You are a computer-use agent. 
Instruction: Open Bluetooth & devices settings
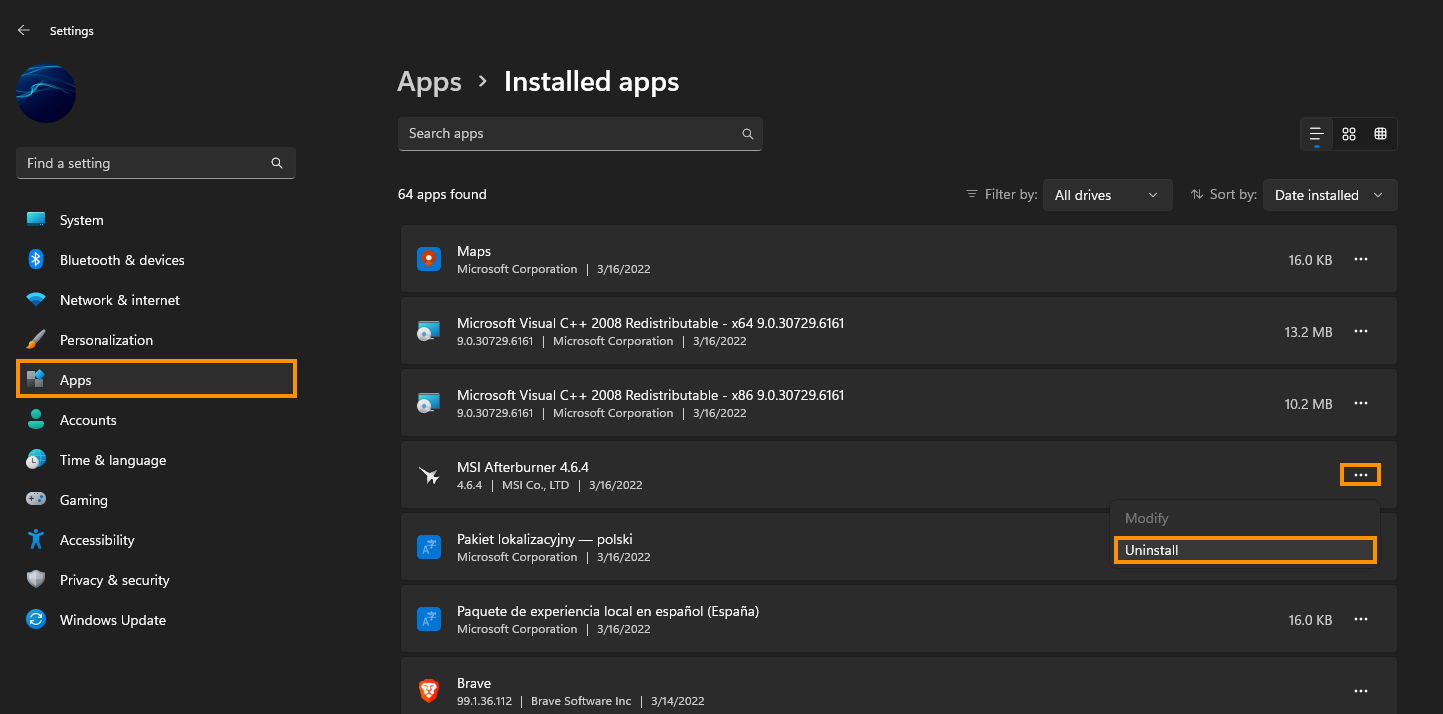(156, 260)
